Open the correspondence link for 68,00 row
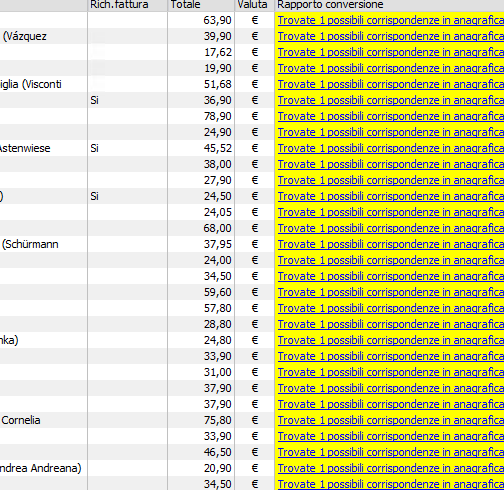Viewport: 504px width, 490px height. click(x=391, y=228)
